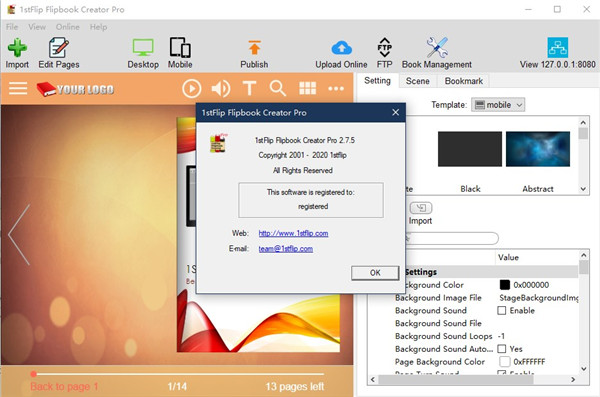Open the Template mobile dropdown
Image resolution: width=600 pixels, height=397 pixels.
click(x=498, y=105)
